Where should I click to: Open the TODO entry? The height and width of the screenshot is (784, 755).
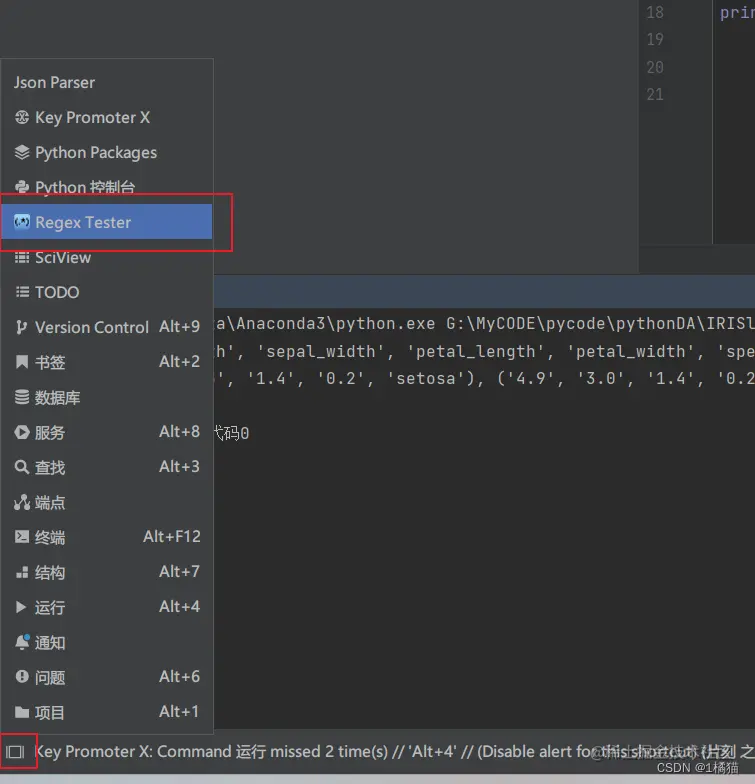tap(106, 292)
